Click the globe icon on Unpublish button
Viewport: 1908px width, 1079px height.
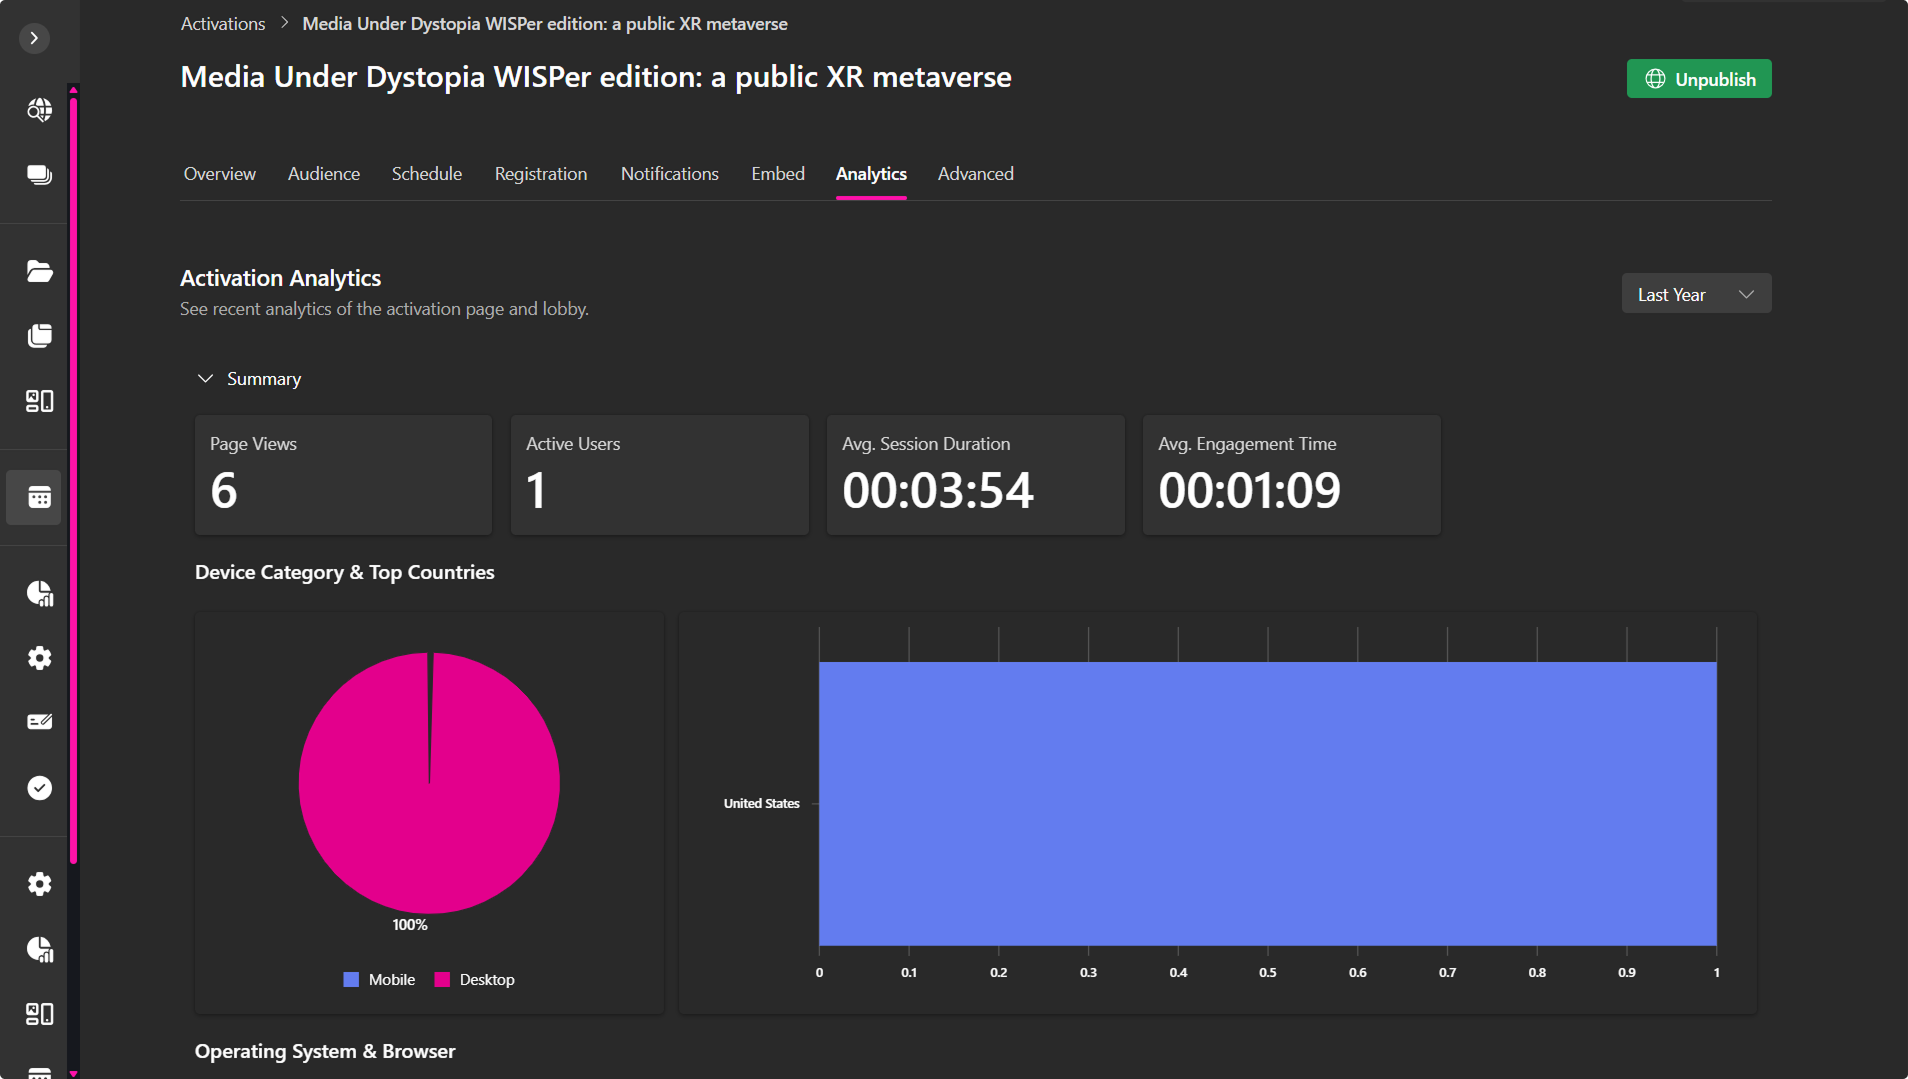(x=1655, y=79)
